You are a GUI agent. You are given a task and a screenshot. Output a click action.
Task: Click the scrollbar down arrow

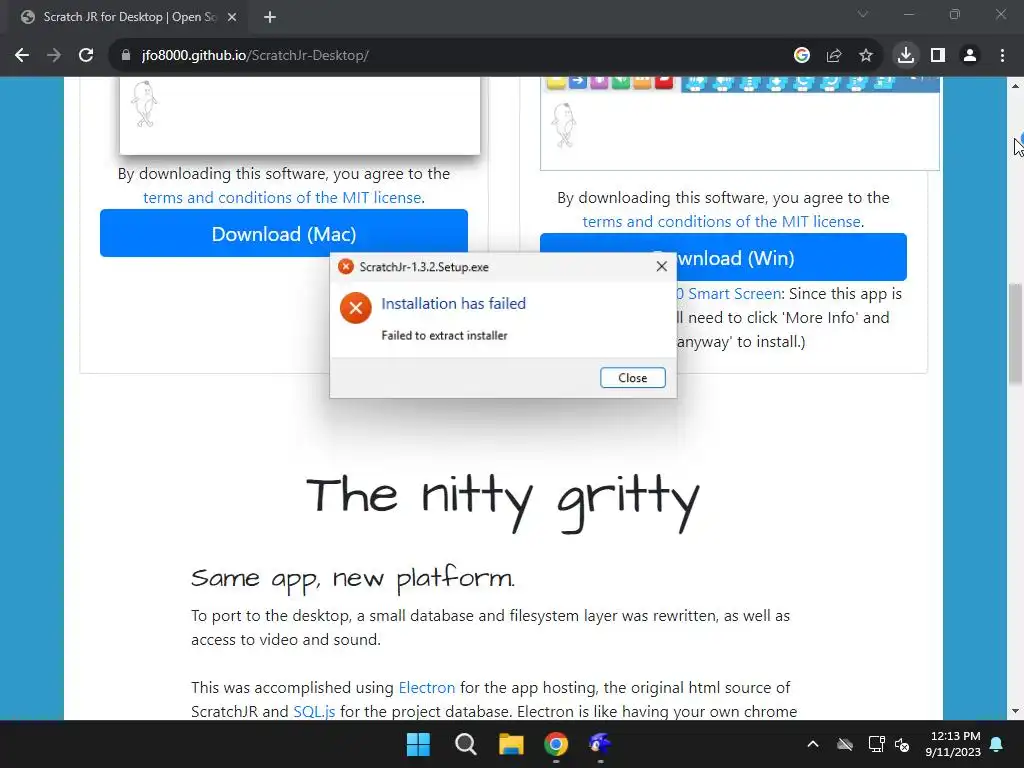tap(1015, 711)
